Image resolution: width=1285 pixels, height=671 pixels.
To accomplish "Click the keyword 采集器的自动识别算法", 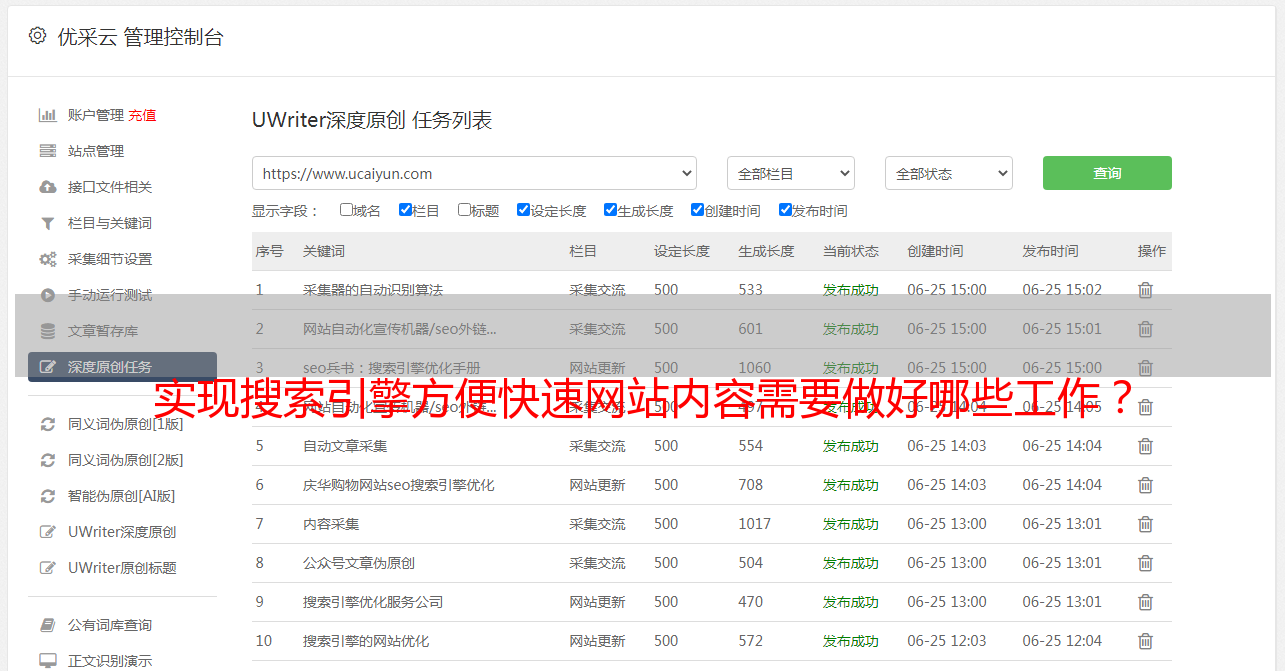I will [x=373, y=290].
